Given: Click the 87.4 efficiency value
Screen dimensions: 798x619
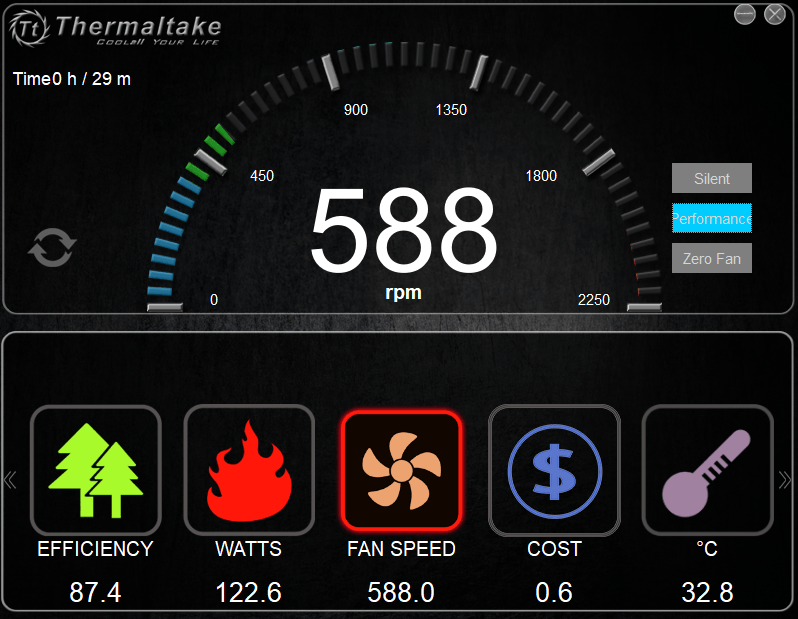Looking at the screenshot, I should (x=95, y=592).
